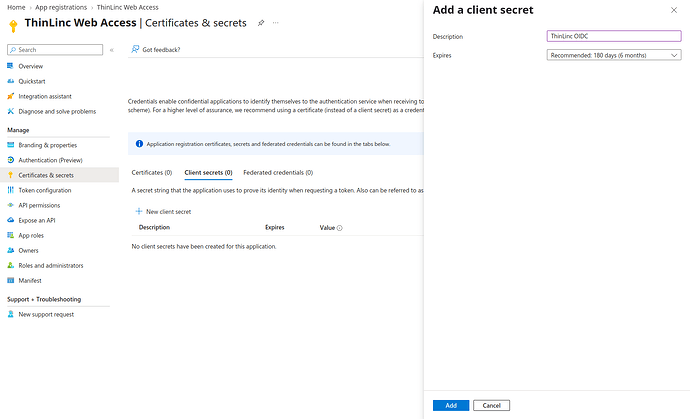Open Expose an API in the sidebar

click(x=37, y=220)
